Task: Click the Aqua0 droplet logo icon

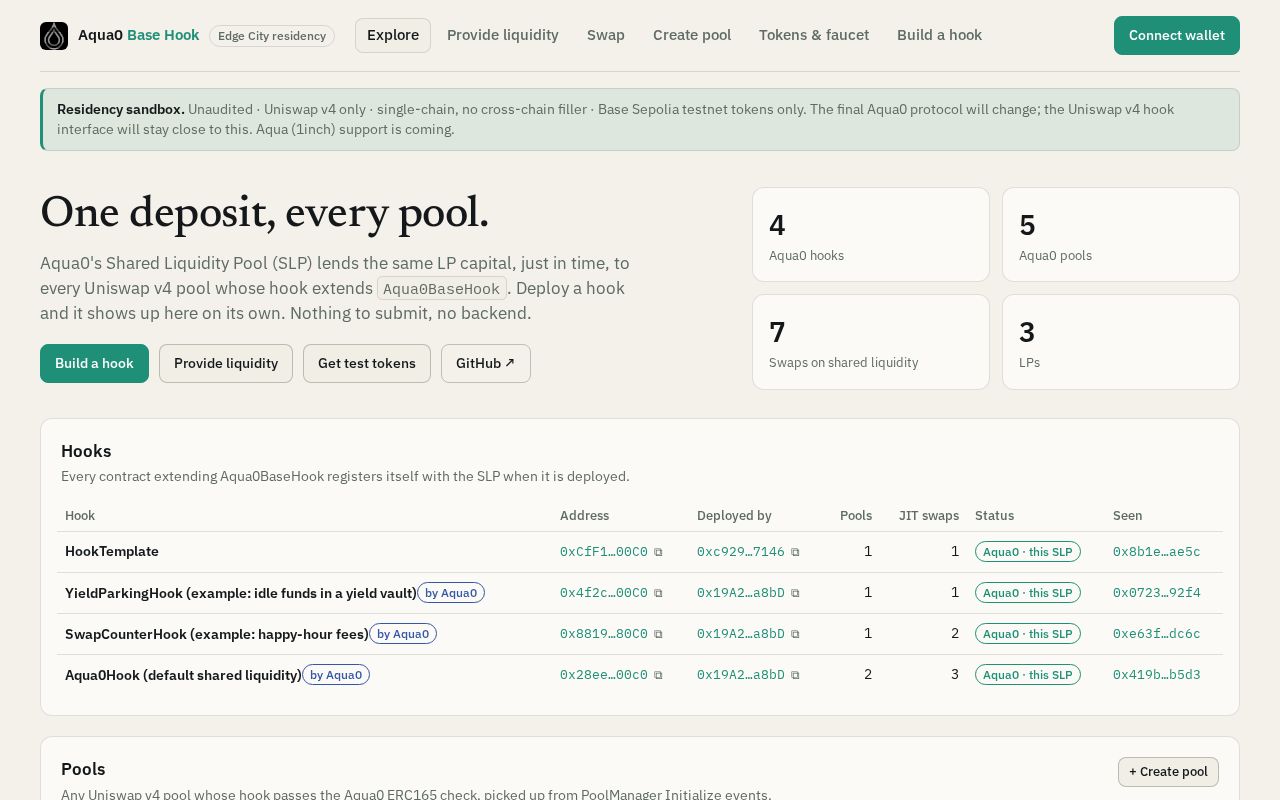Action: tap(54, 36)
